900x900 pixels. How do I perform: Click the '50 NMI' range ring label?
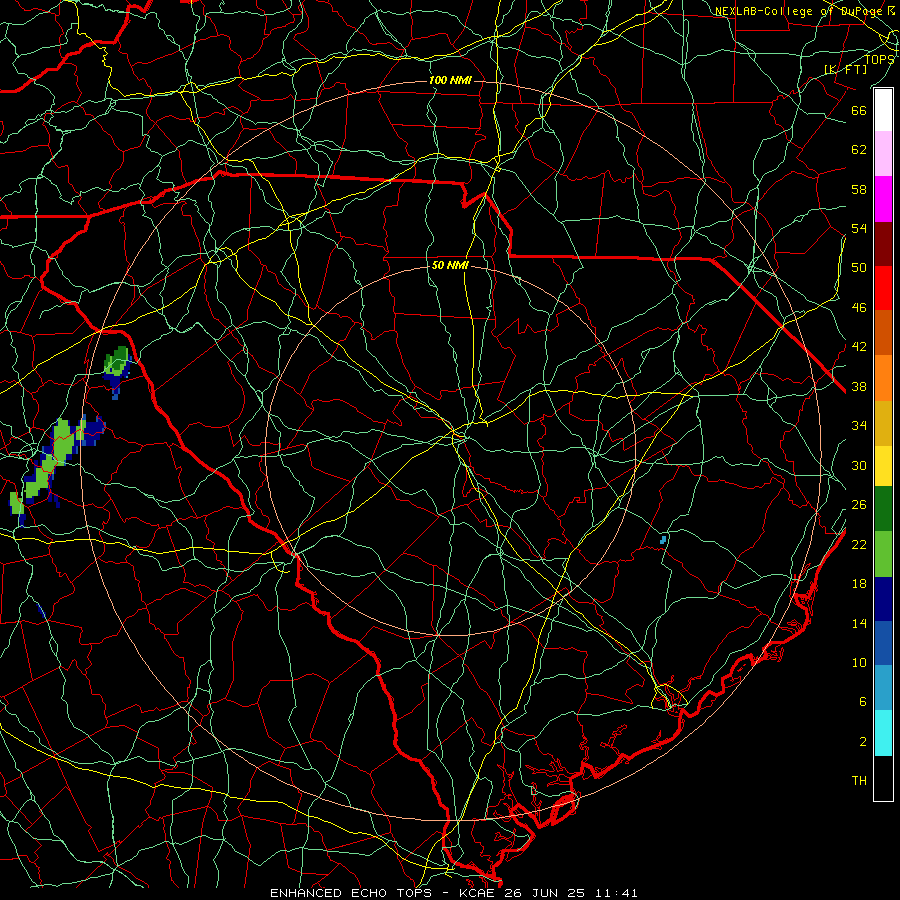point(450,265)
